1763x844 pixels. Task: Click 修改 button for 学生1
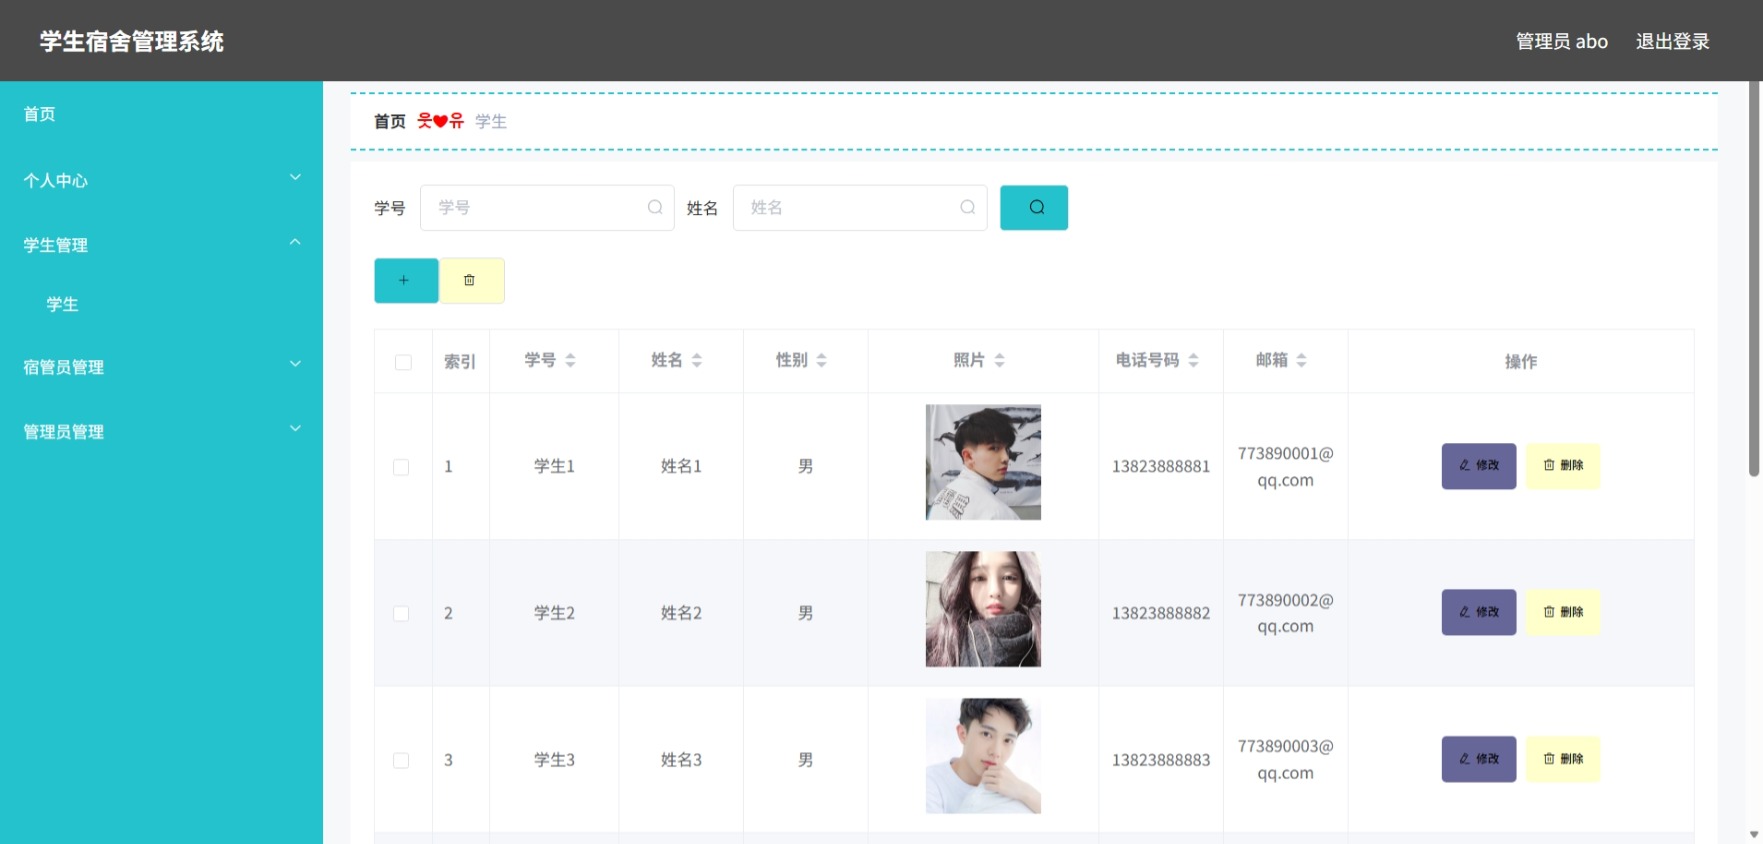1478,466
